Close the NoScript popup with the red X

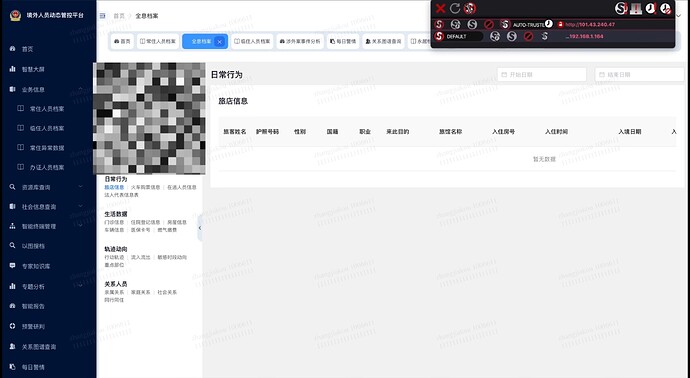click(x=440, y=8)
